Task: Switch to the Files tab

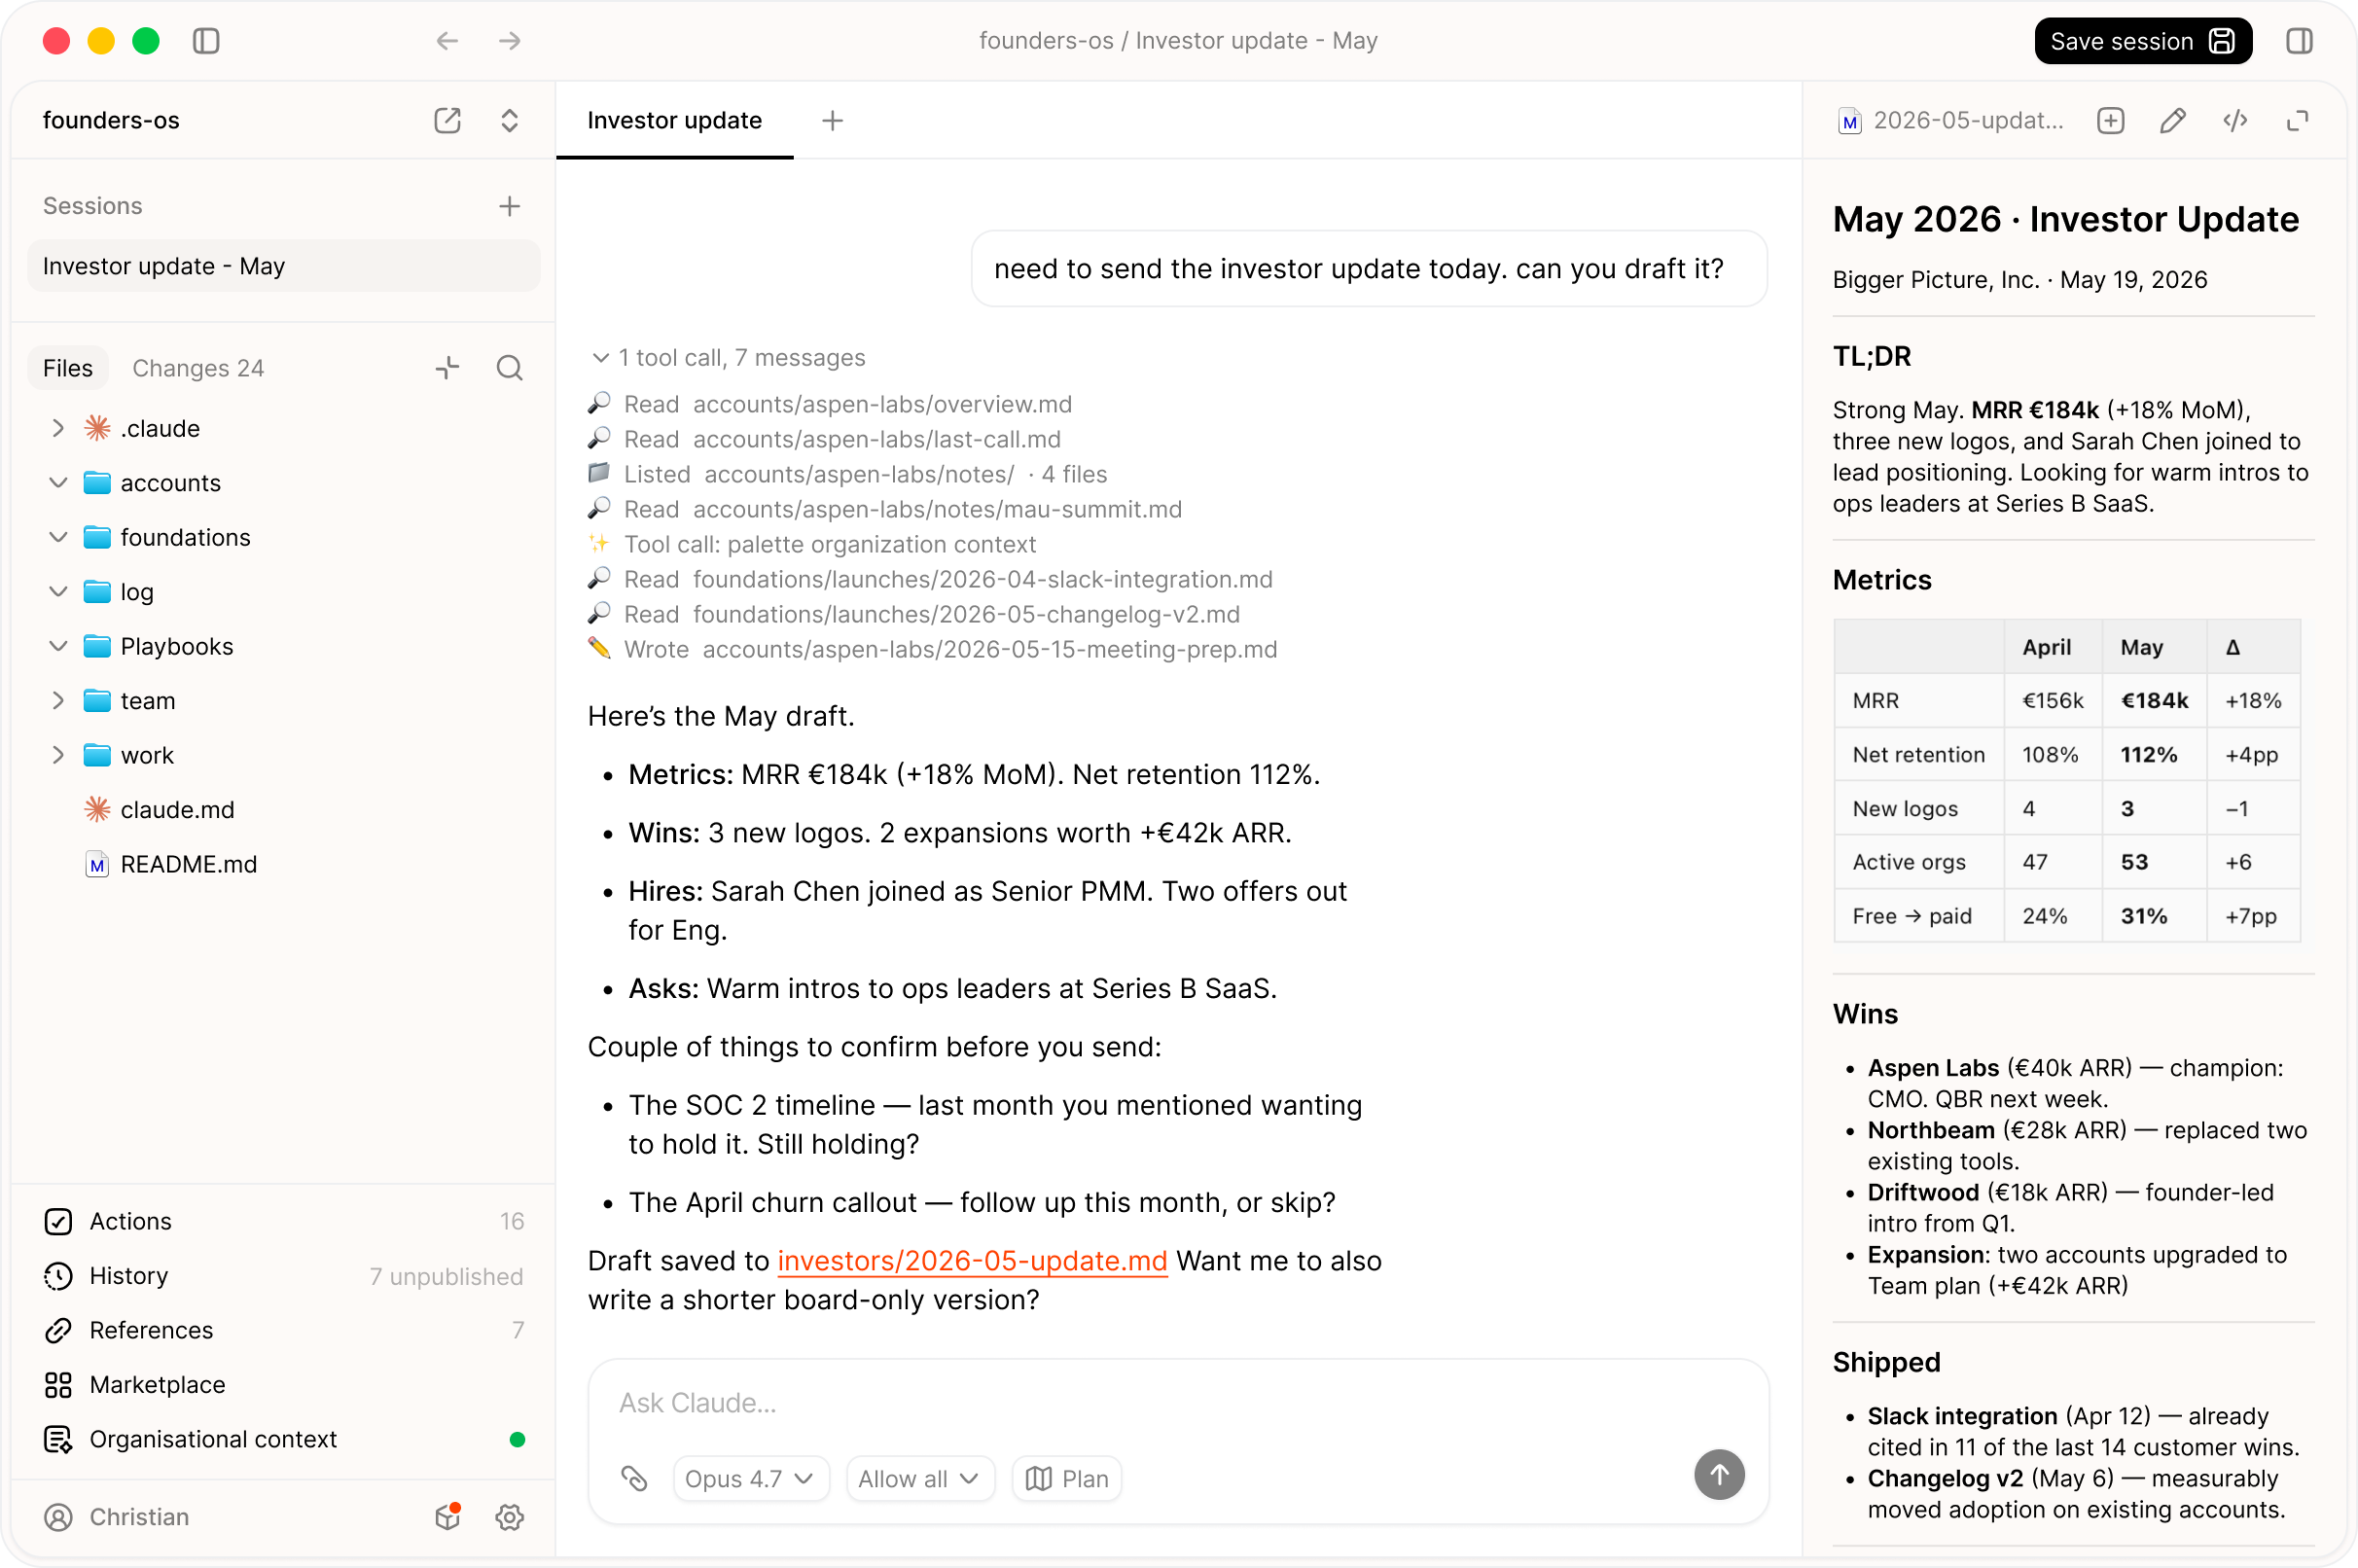Action: 68,368
